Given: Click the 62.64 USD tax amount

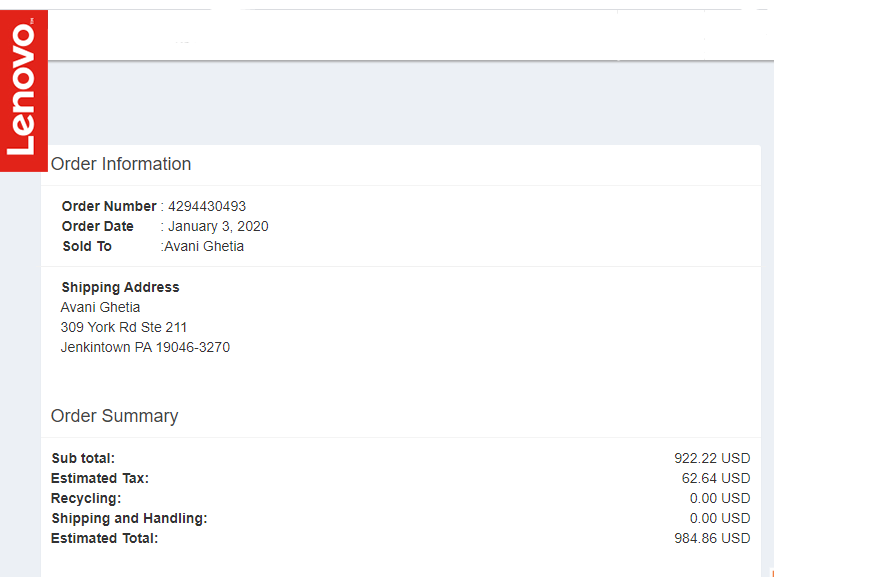Looking at the screenshot, I should [715, 478].
